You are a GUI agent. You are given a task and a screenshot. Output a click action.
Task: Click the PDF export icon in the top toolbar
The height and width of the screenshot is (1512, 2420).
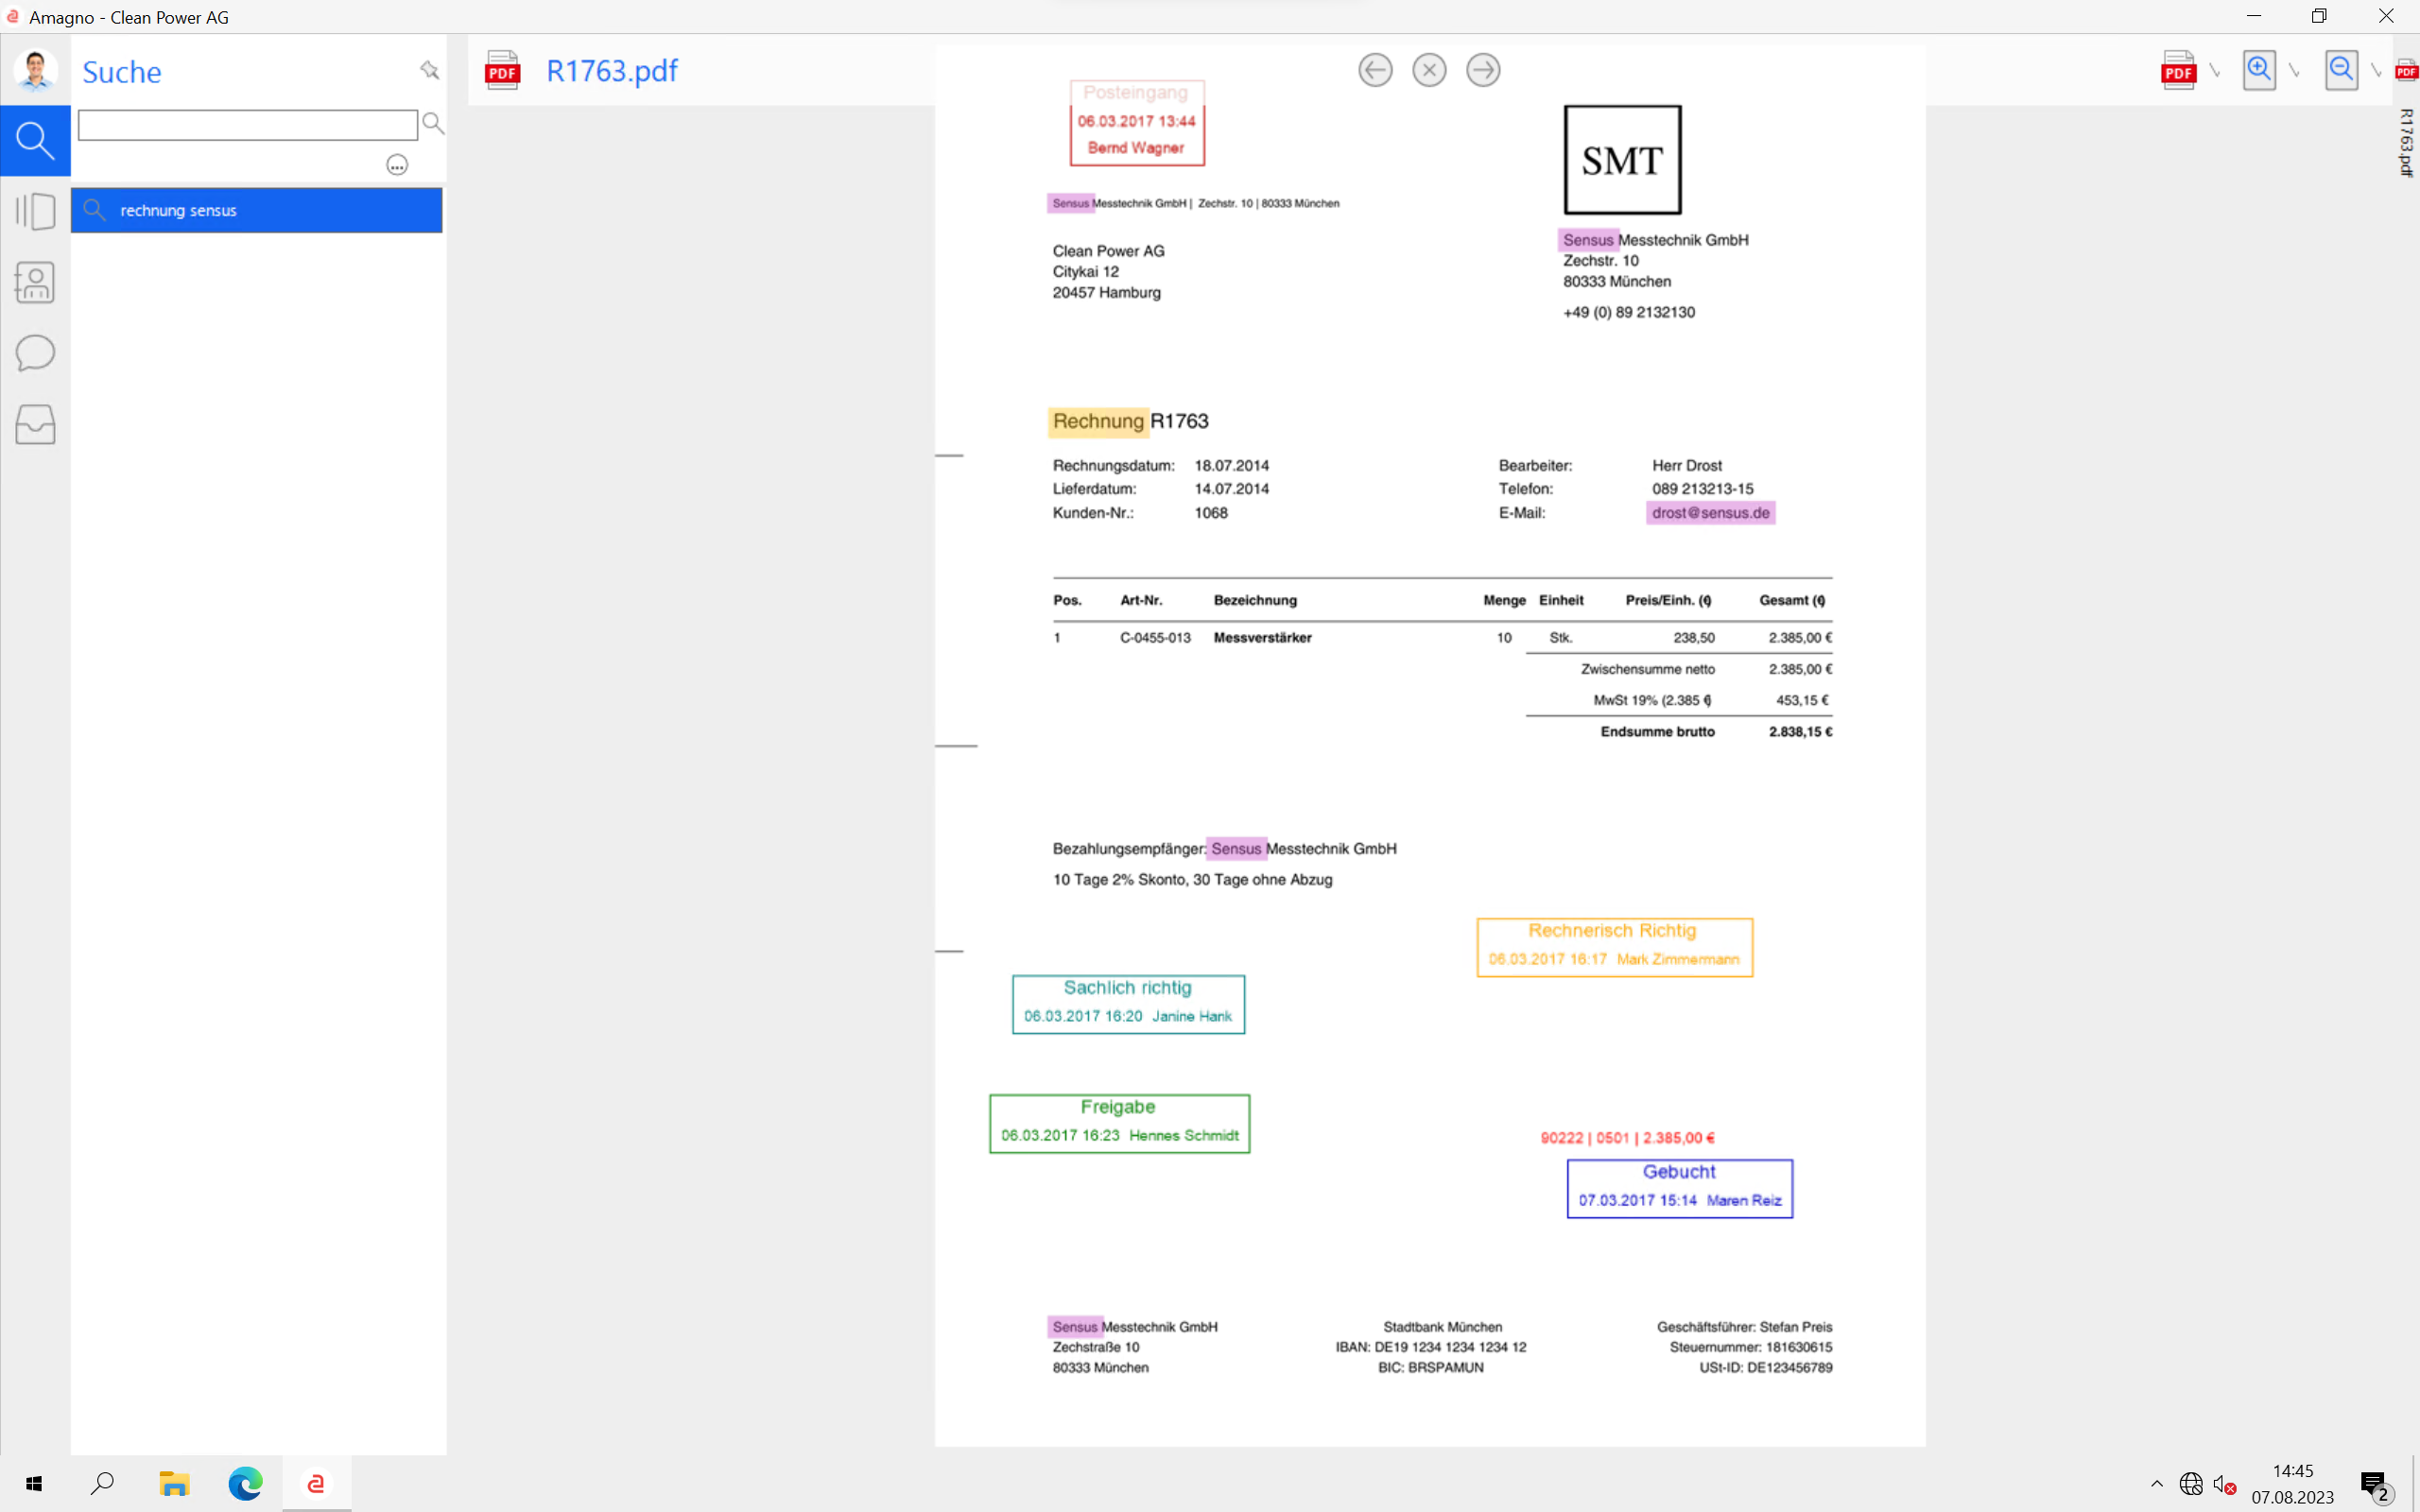pyautogui.click(x=2178, y=70)
